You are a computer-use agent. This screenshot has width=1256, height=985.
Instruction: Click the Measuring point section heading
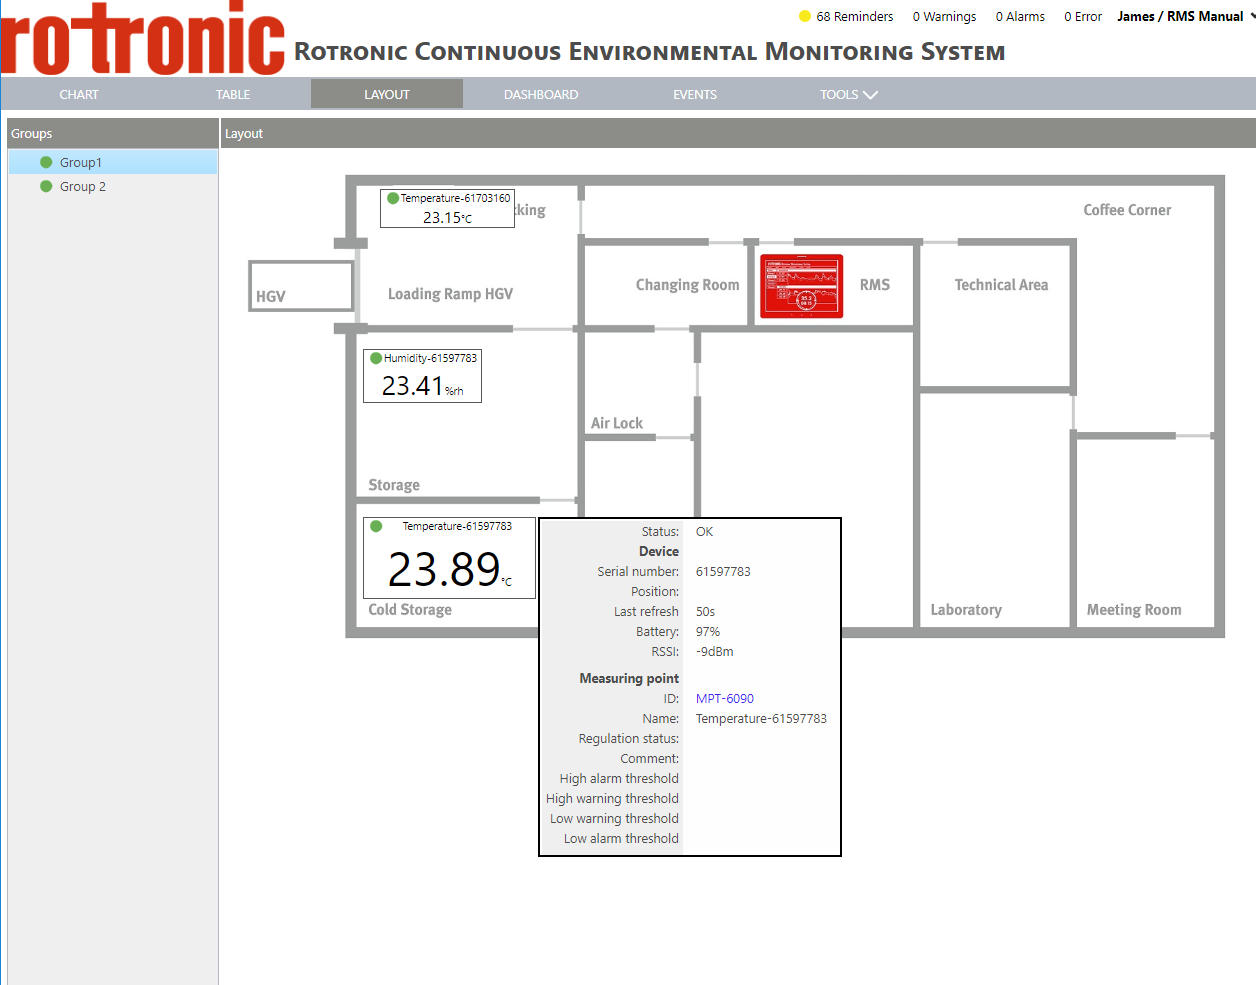coord(629,678)
